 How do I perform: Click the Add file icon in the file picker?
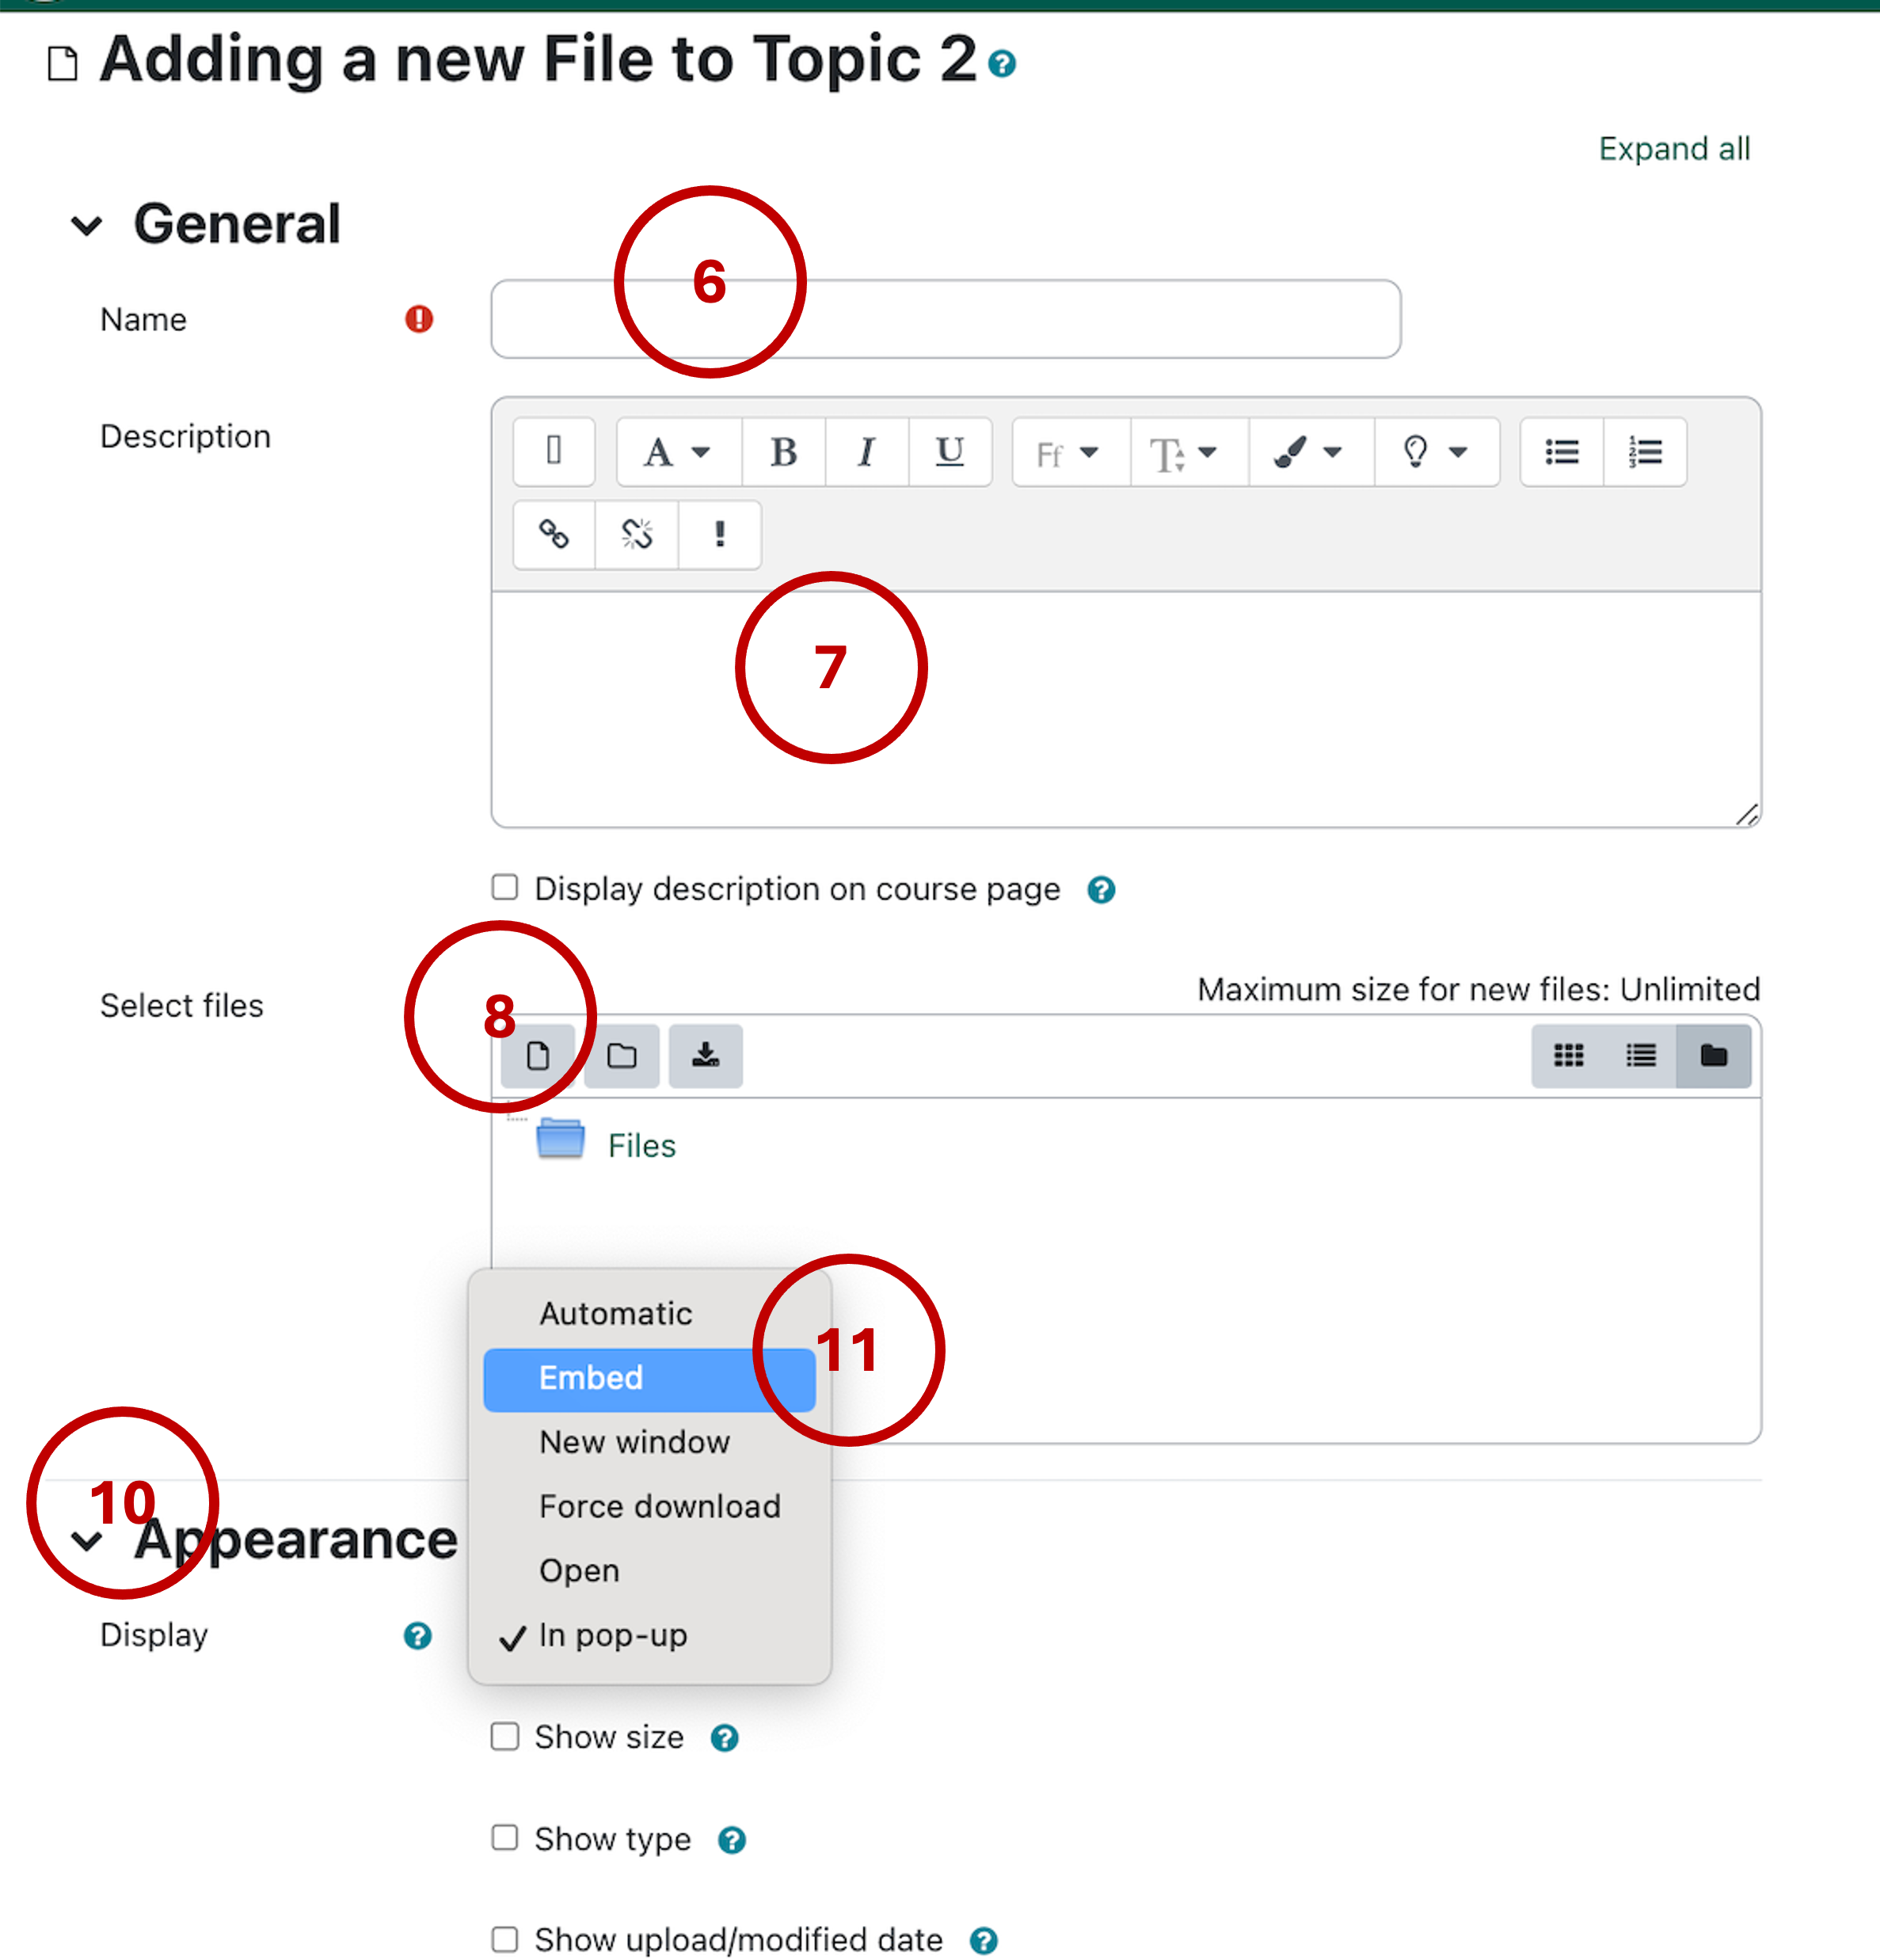(x=539, y=1056)
